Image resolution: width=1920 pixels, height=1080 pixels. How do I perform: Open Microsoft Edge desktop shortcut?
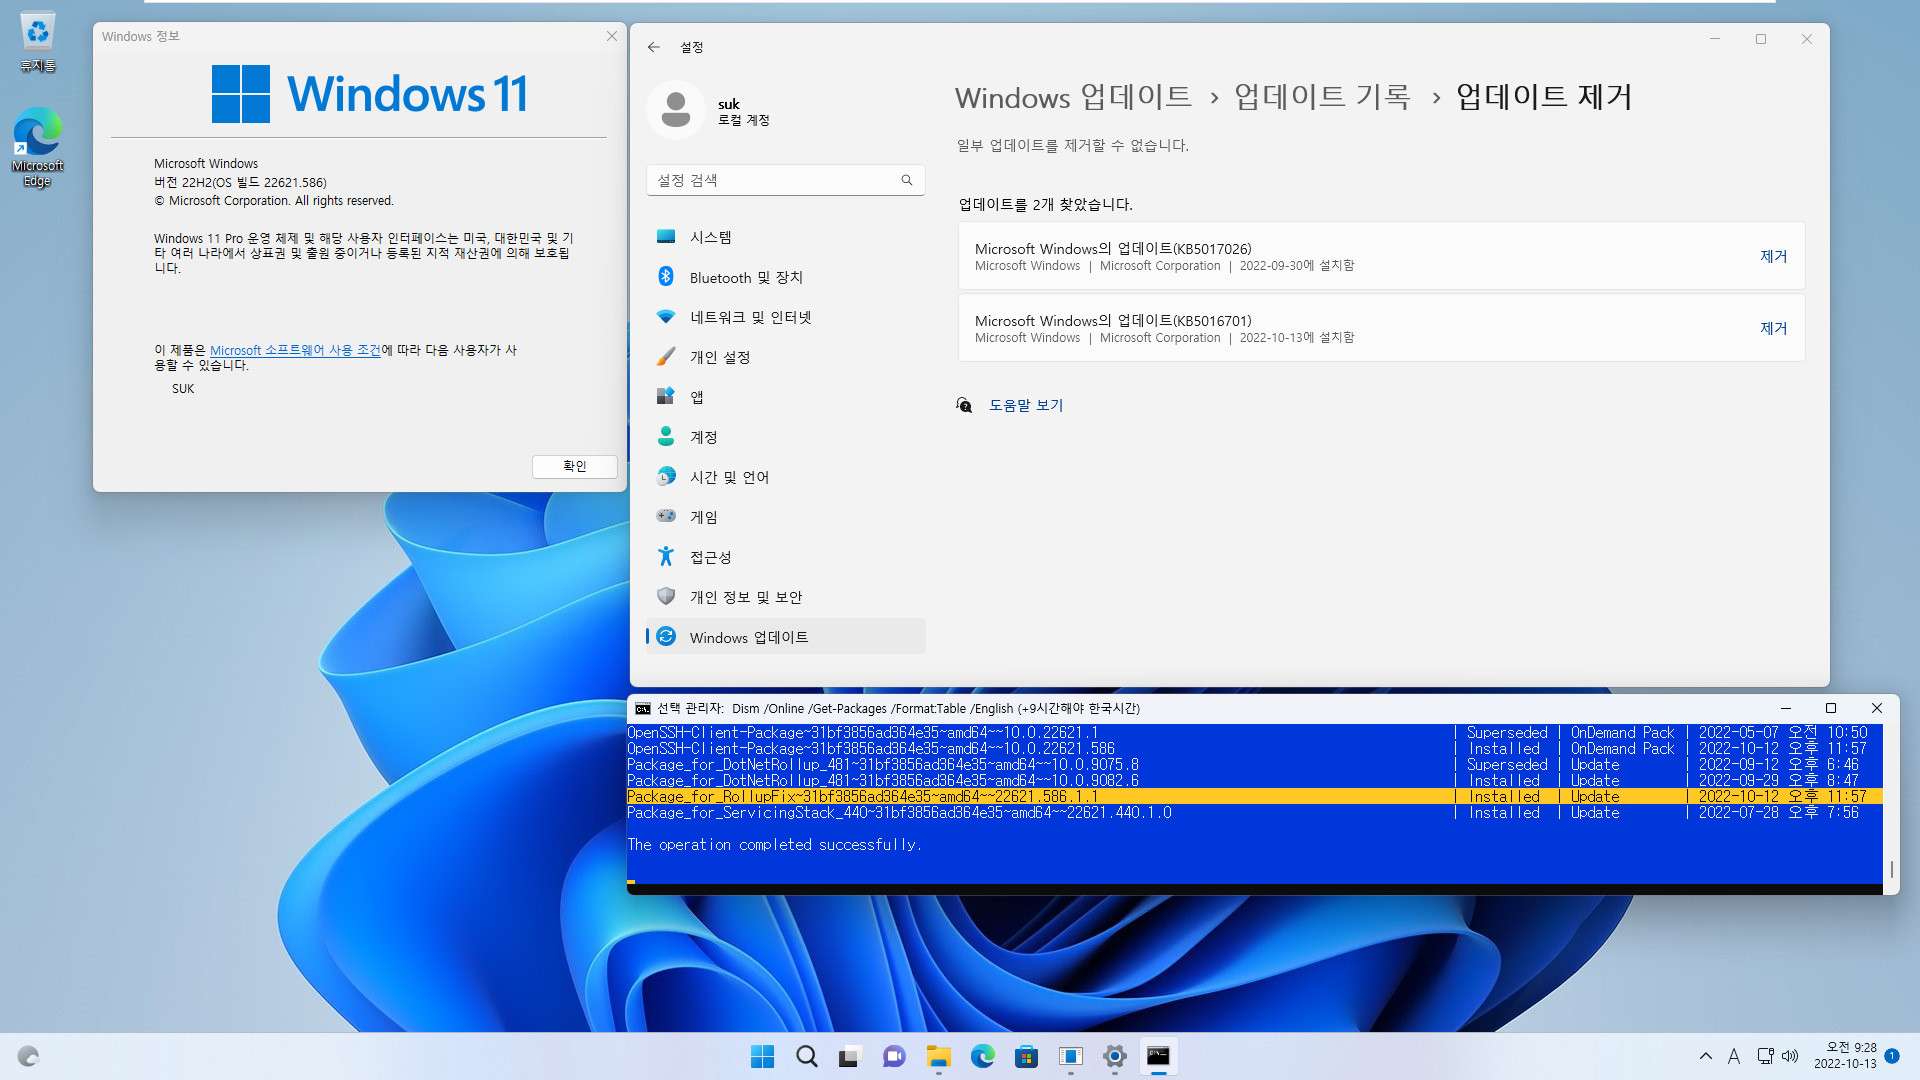point(37,148)
